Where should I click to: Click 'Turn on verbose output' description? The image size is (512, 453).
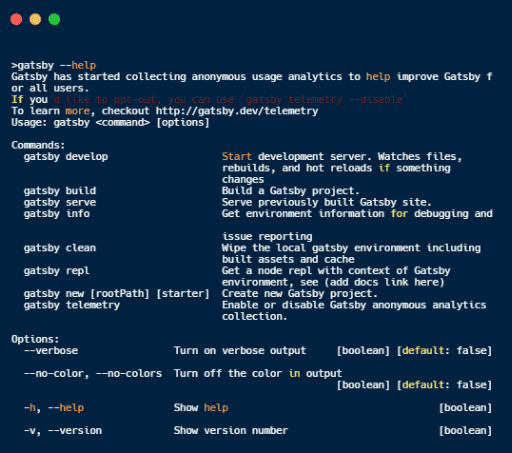pyautogui.click(x=240, y=351)
